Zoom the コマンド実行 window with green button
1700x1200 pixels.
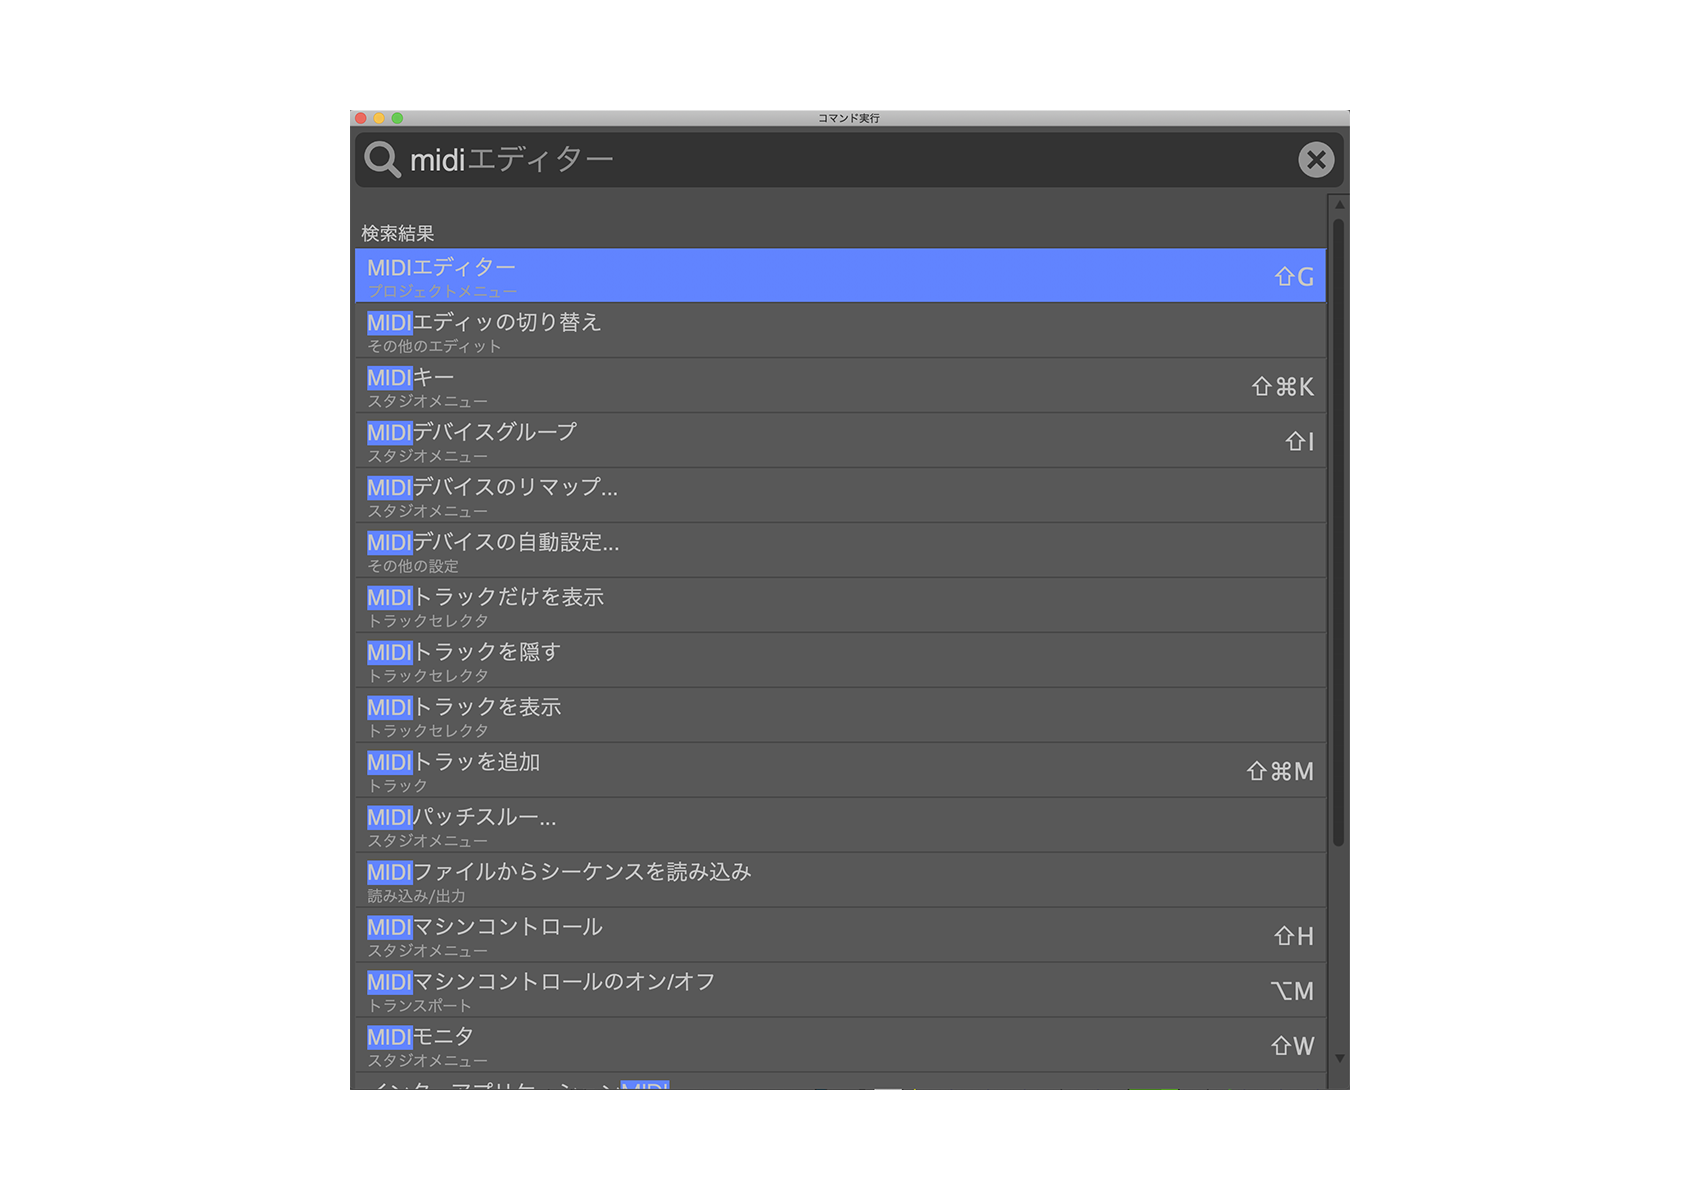[397, 118]
